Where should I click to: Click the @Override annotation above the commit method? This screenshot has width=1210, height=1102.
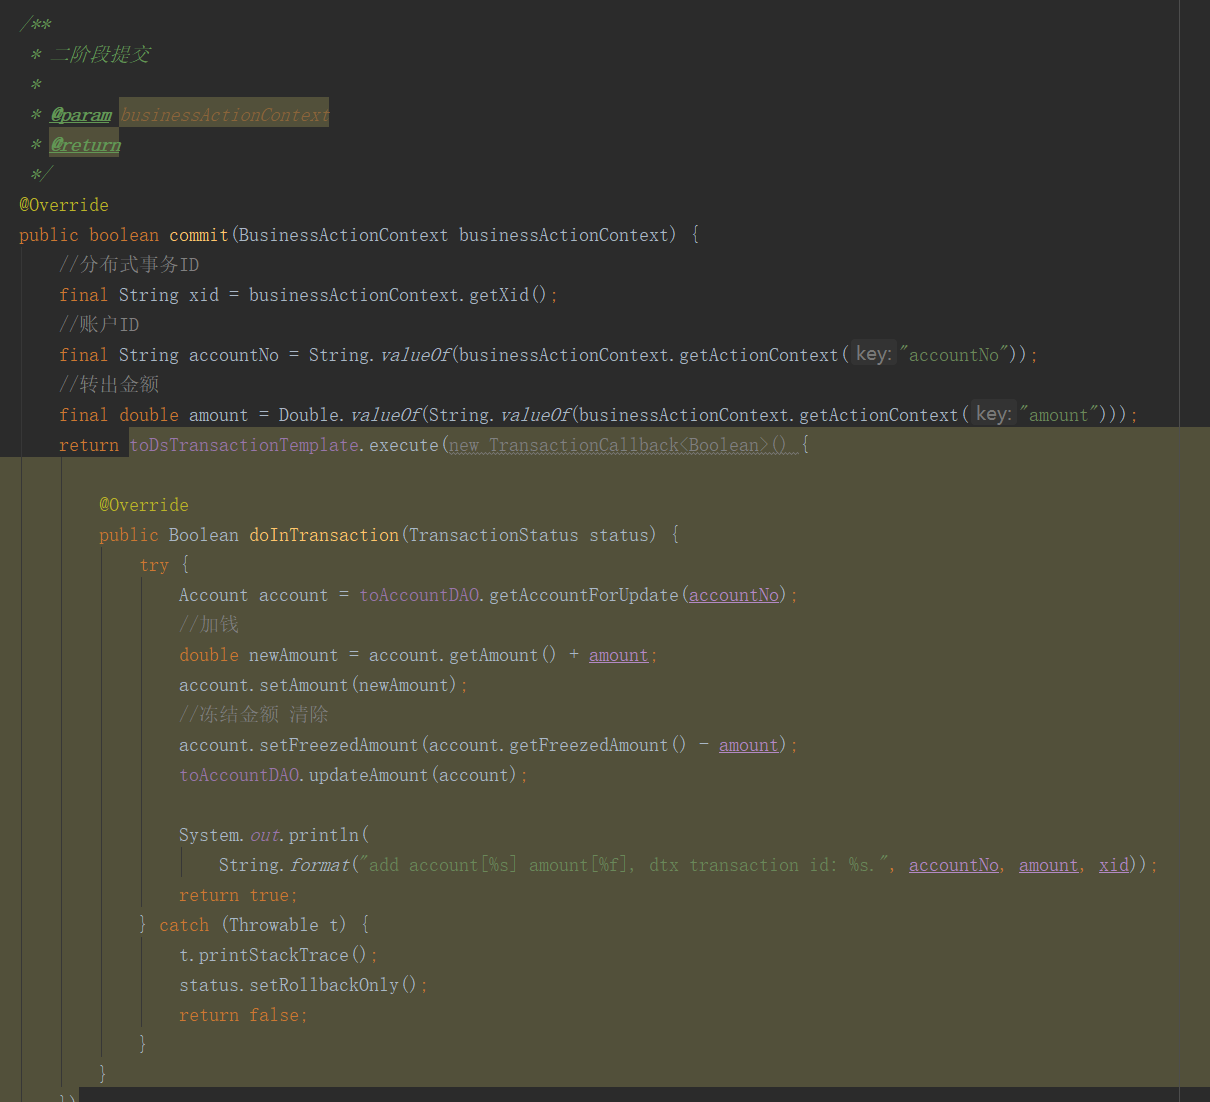64,205
